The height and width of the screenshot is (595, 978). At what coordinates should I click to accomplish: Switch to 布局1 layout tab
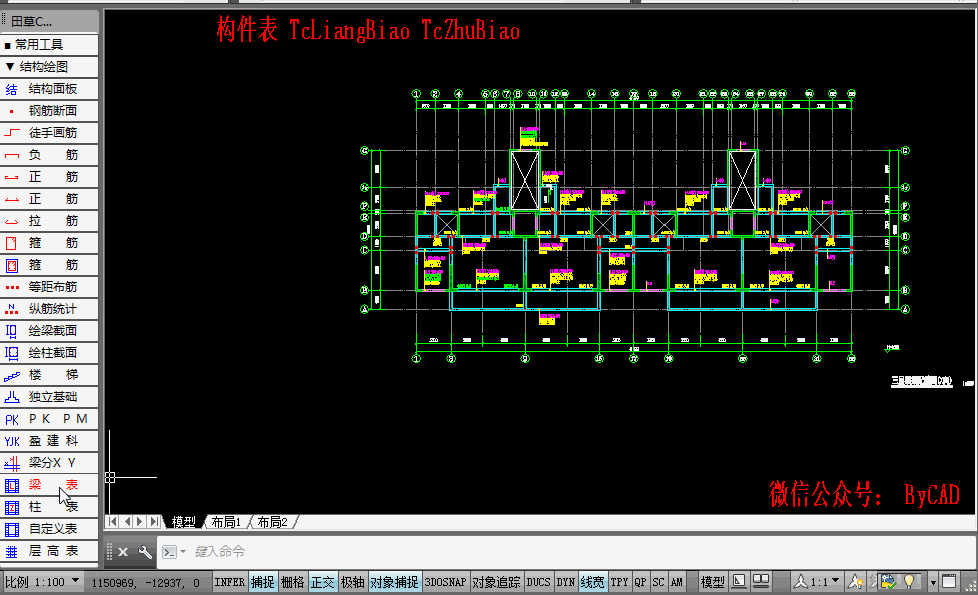tap(226, 522)
